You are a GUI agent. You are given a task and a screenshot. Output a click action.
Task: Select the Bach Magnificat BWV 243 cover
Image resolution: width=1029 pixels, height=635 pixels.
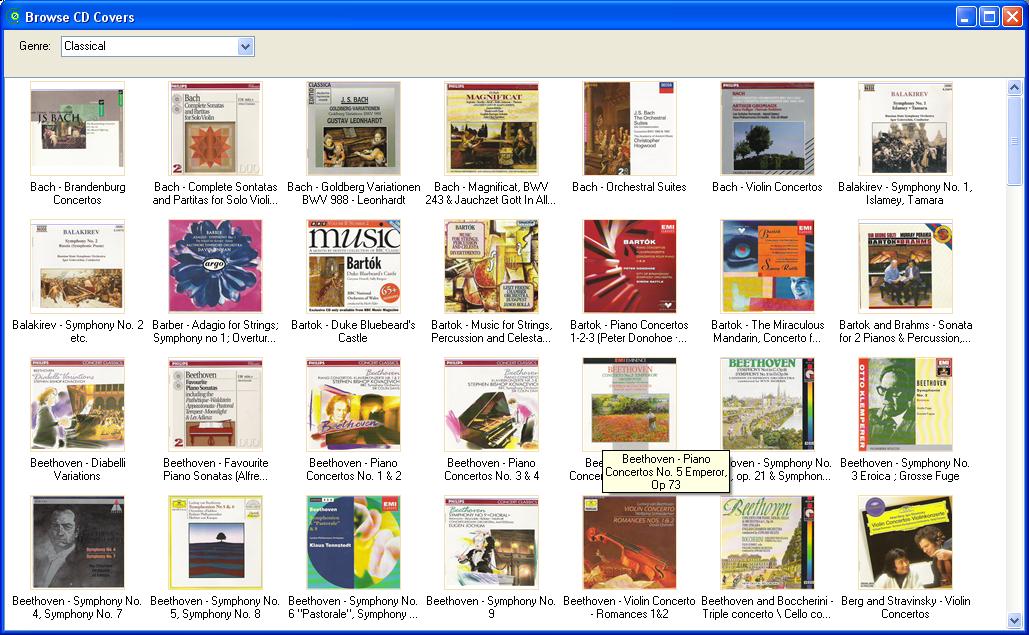point(491,129)
